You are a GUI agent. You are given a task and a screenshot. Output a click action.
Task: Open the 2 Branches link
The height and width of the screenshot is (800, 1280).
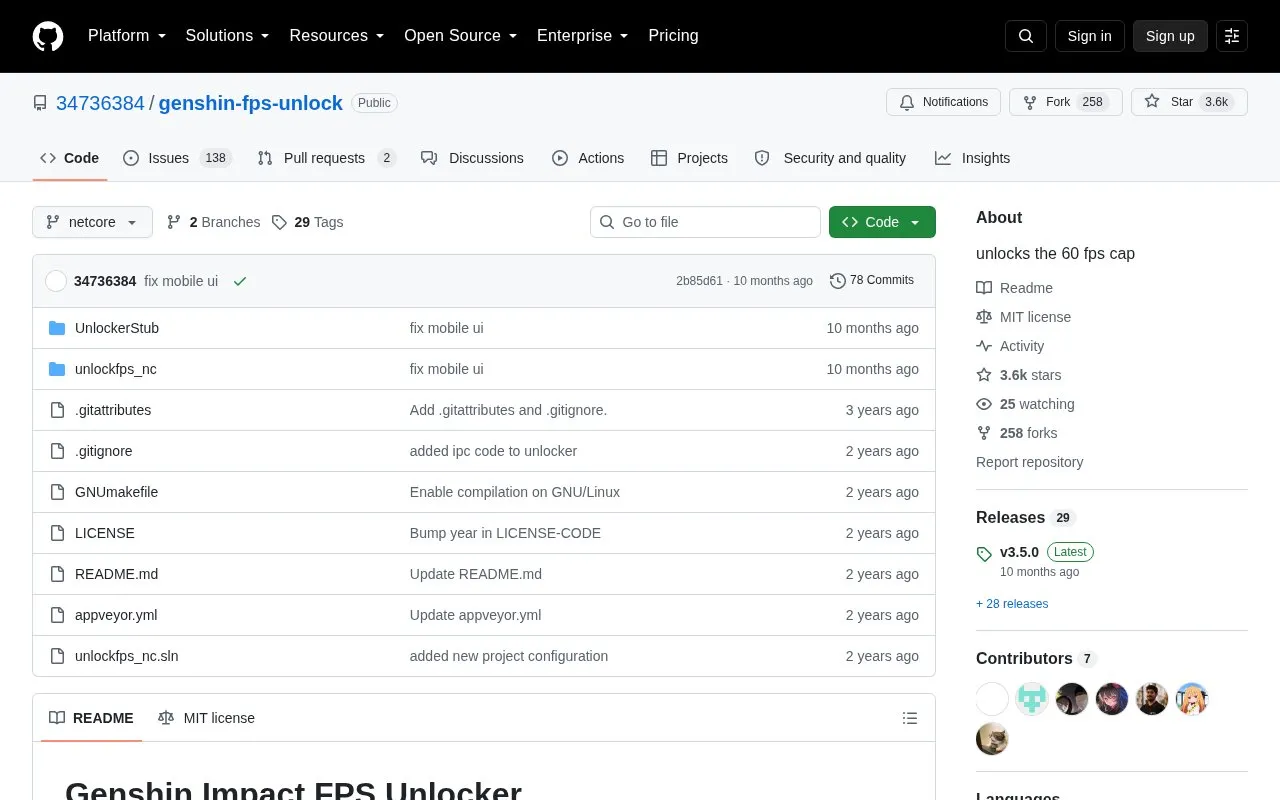(213, 222)
